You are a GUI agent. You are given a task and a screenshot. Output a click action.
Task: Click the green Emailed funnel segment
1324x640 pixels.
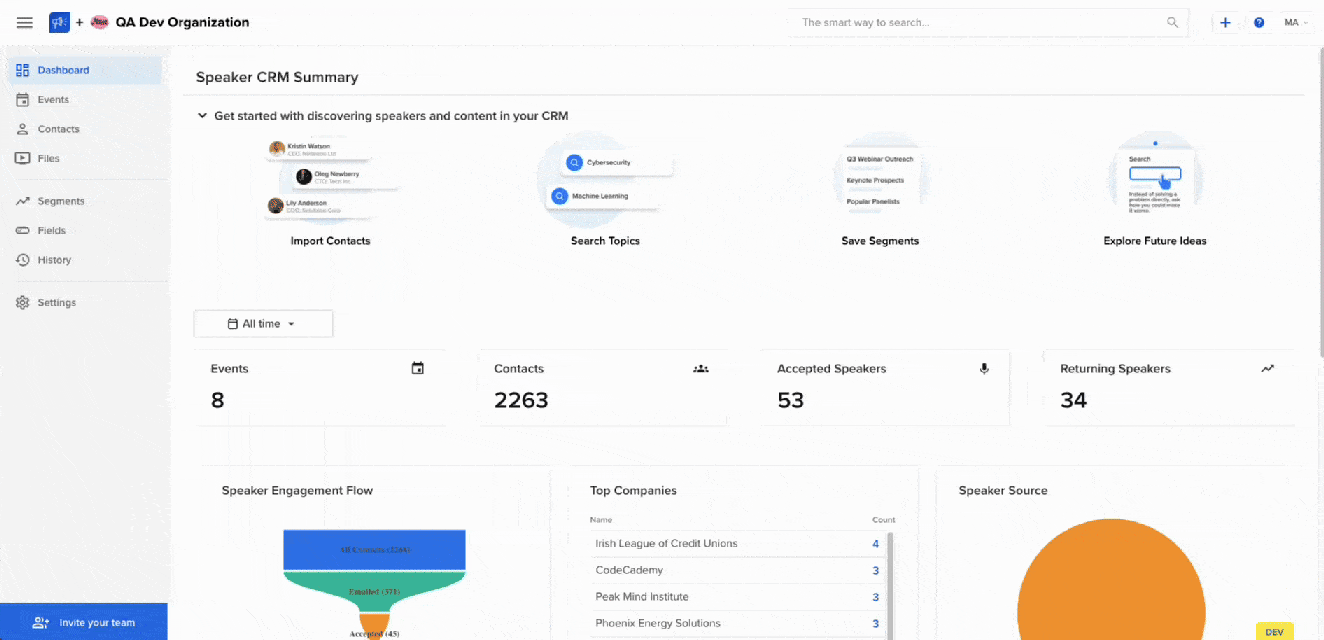374,592
